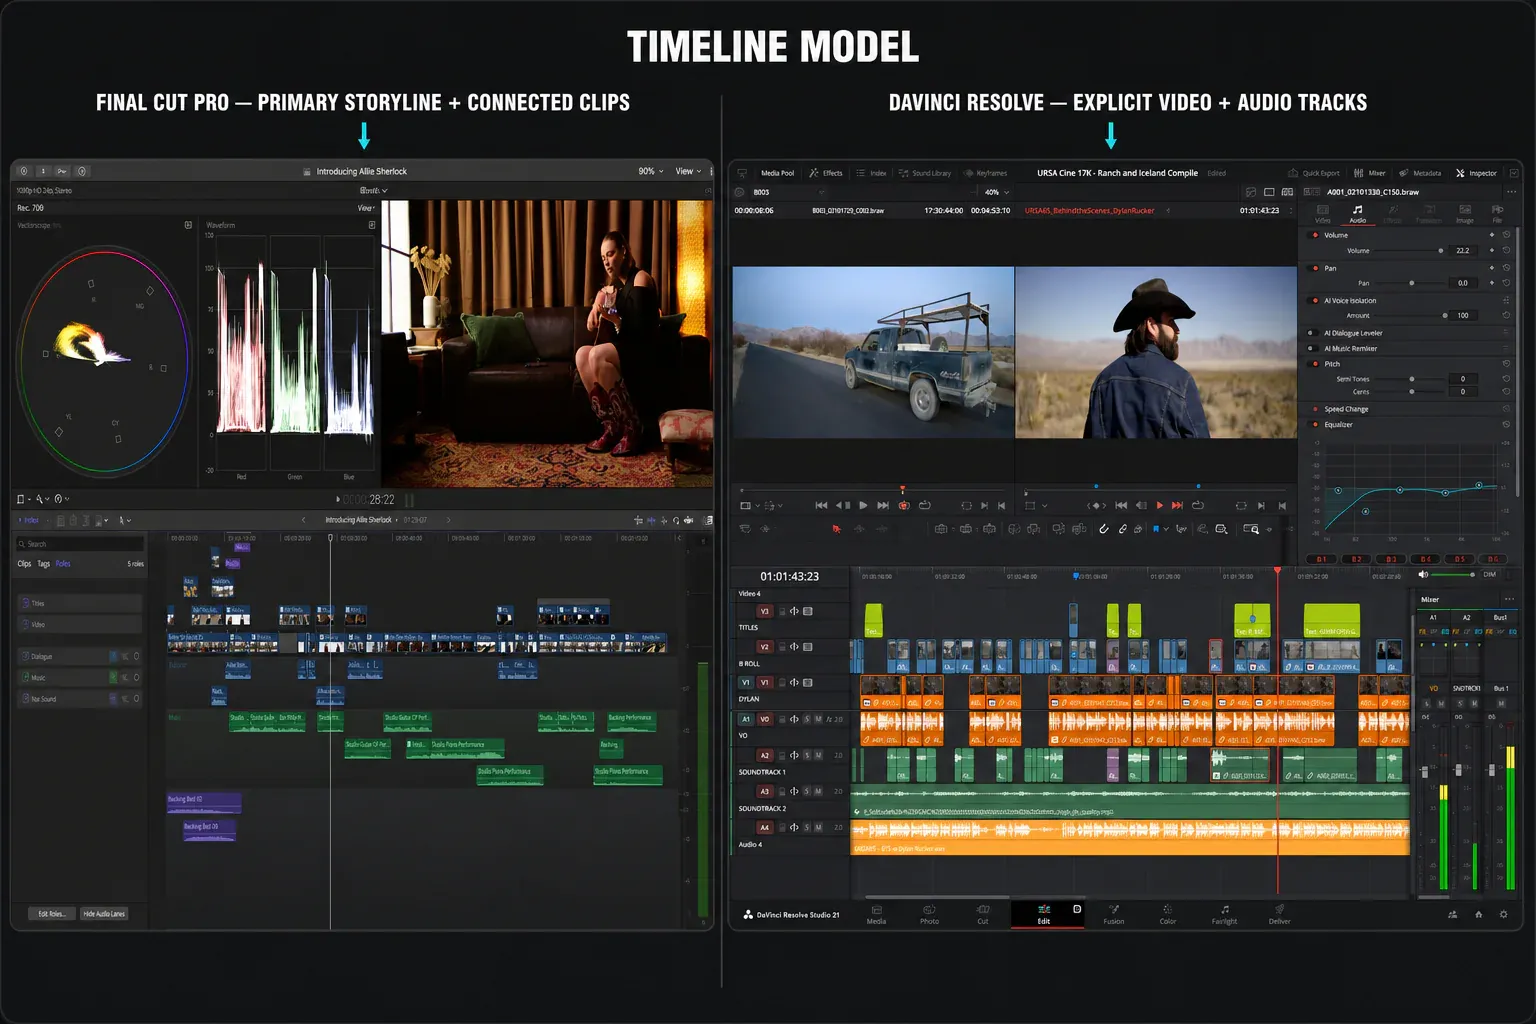
Task: Switch to the Audio tab in the Inspector
Action: 1357,214
